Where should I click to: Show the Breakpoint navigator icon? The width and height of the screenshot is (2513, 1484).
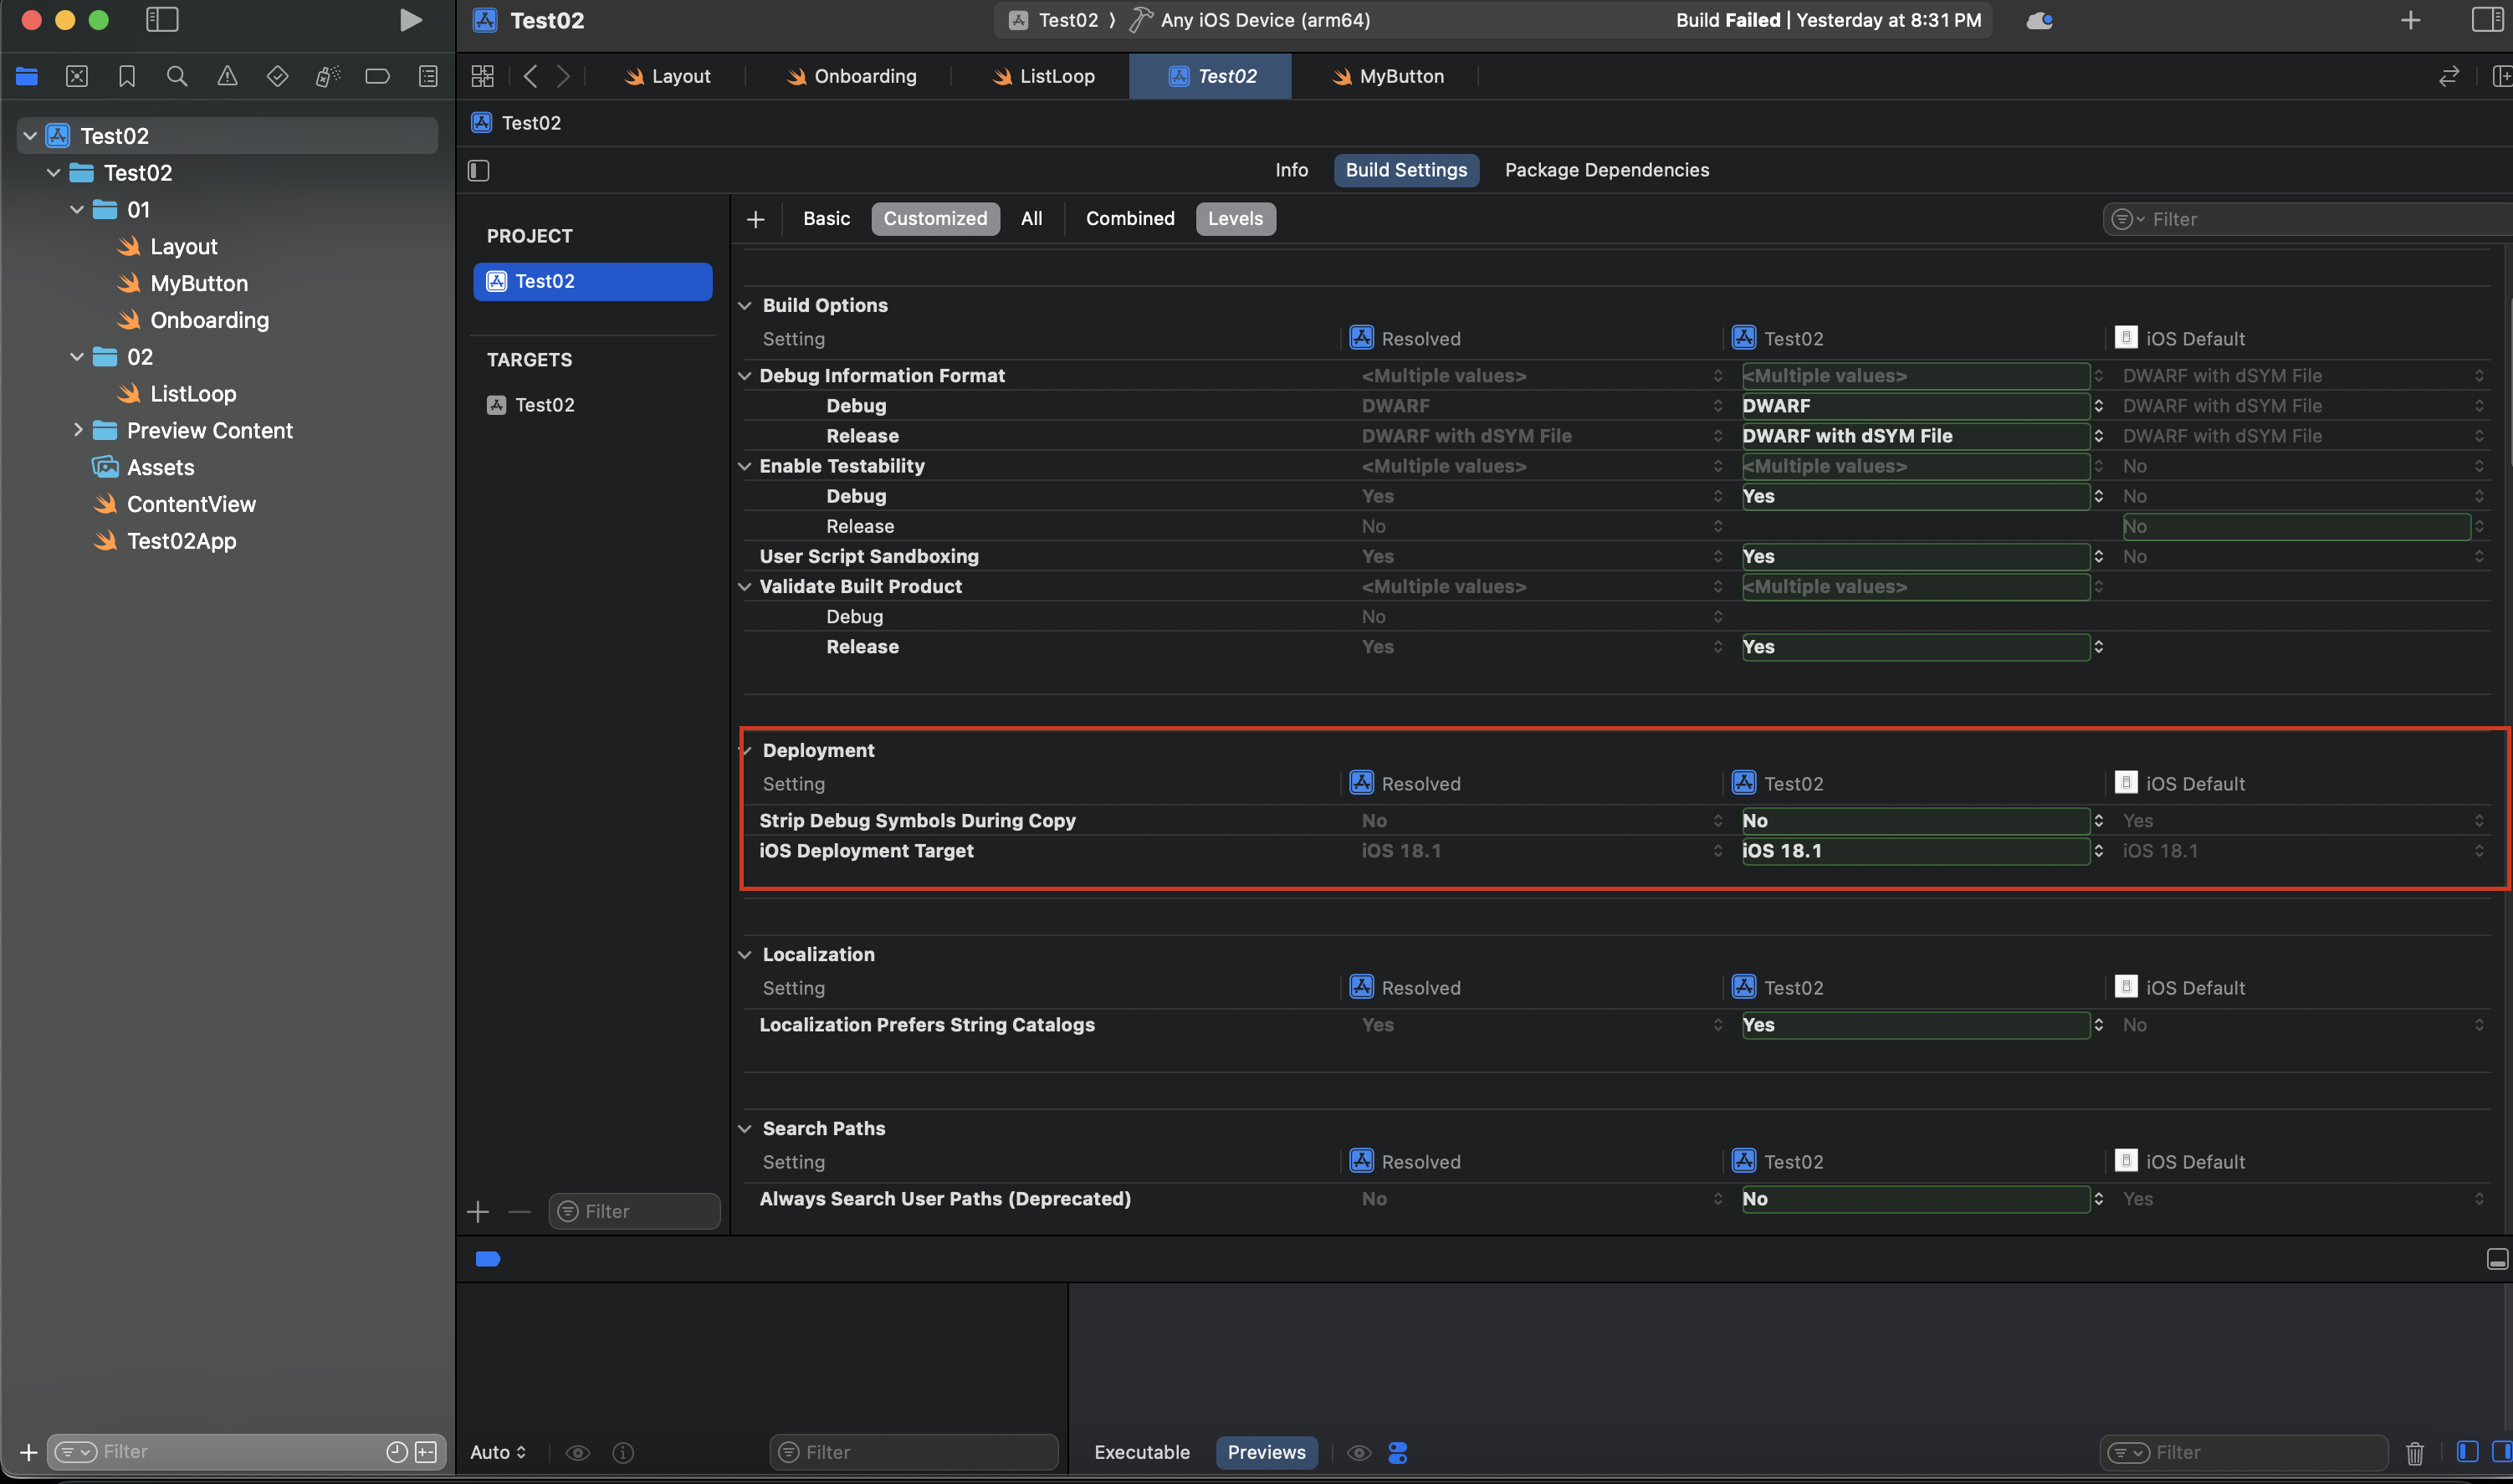click(x=377, y=76)
